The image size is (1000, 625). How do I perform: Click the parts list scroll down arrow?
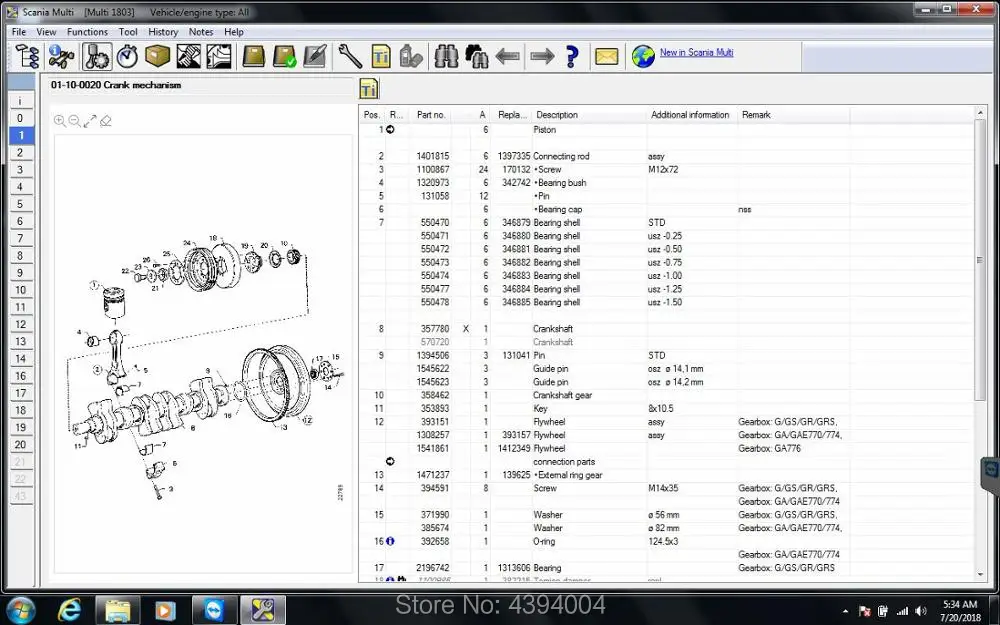pyautogui.click(x=981, y=575)
